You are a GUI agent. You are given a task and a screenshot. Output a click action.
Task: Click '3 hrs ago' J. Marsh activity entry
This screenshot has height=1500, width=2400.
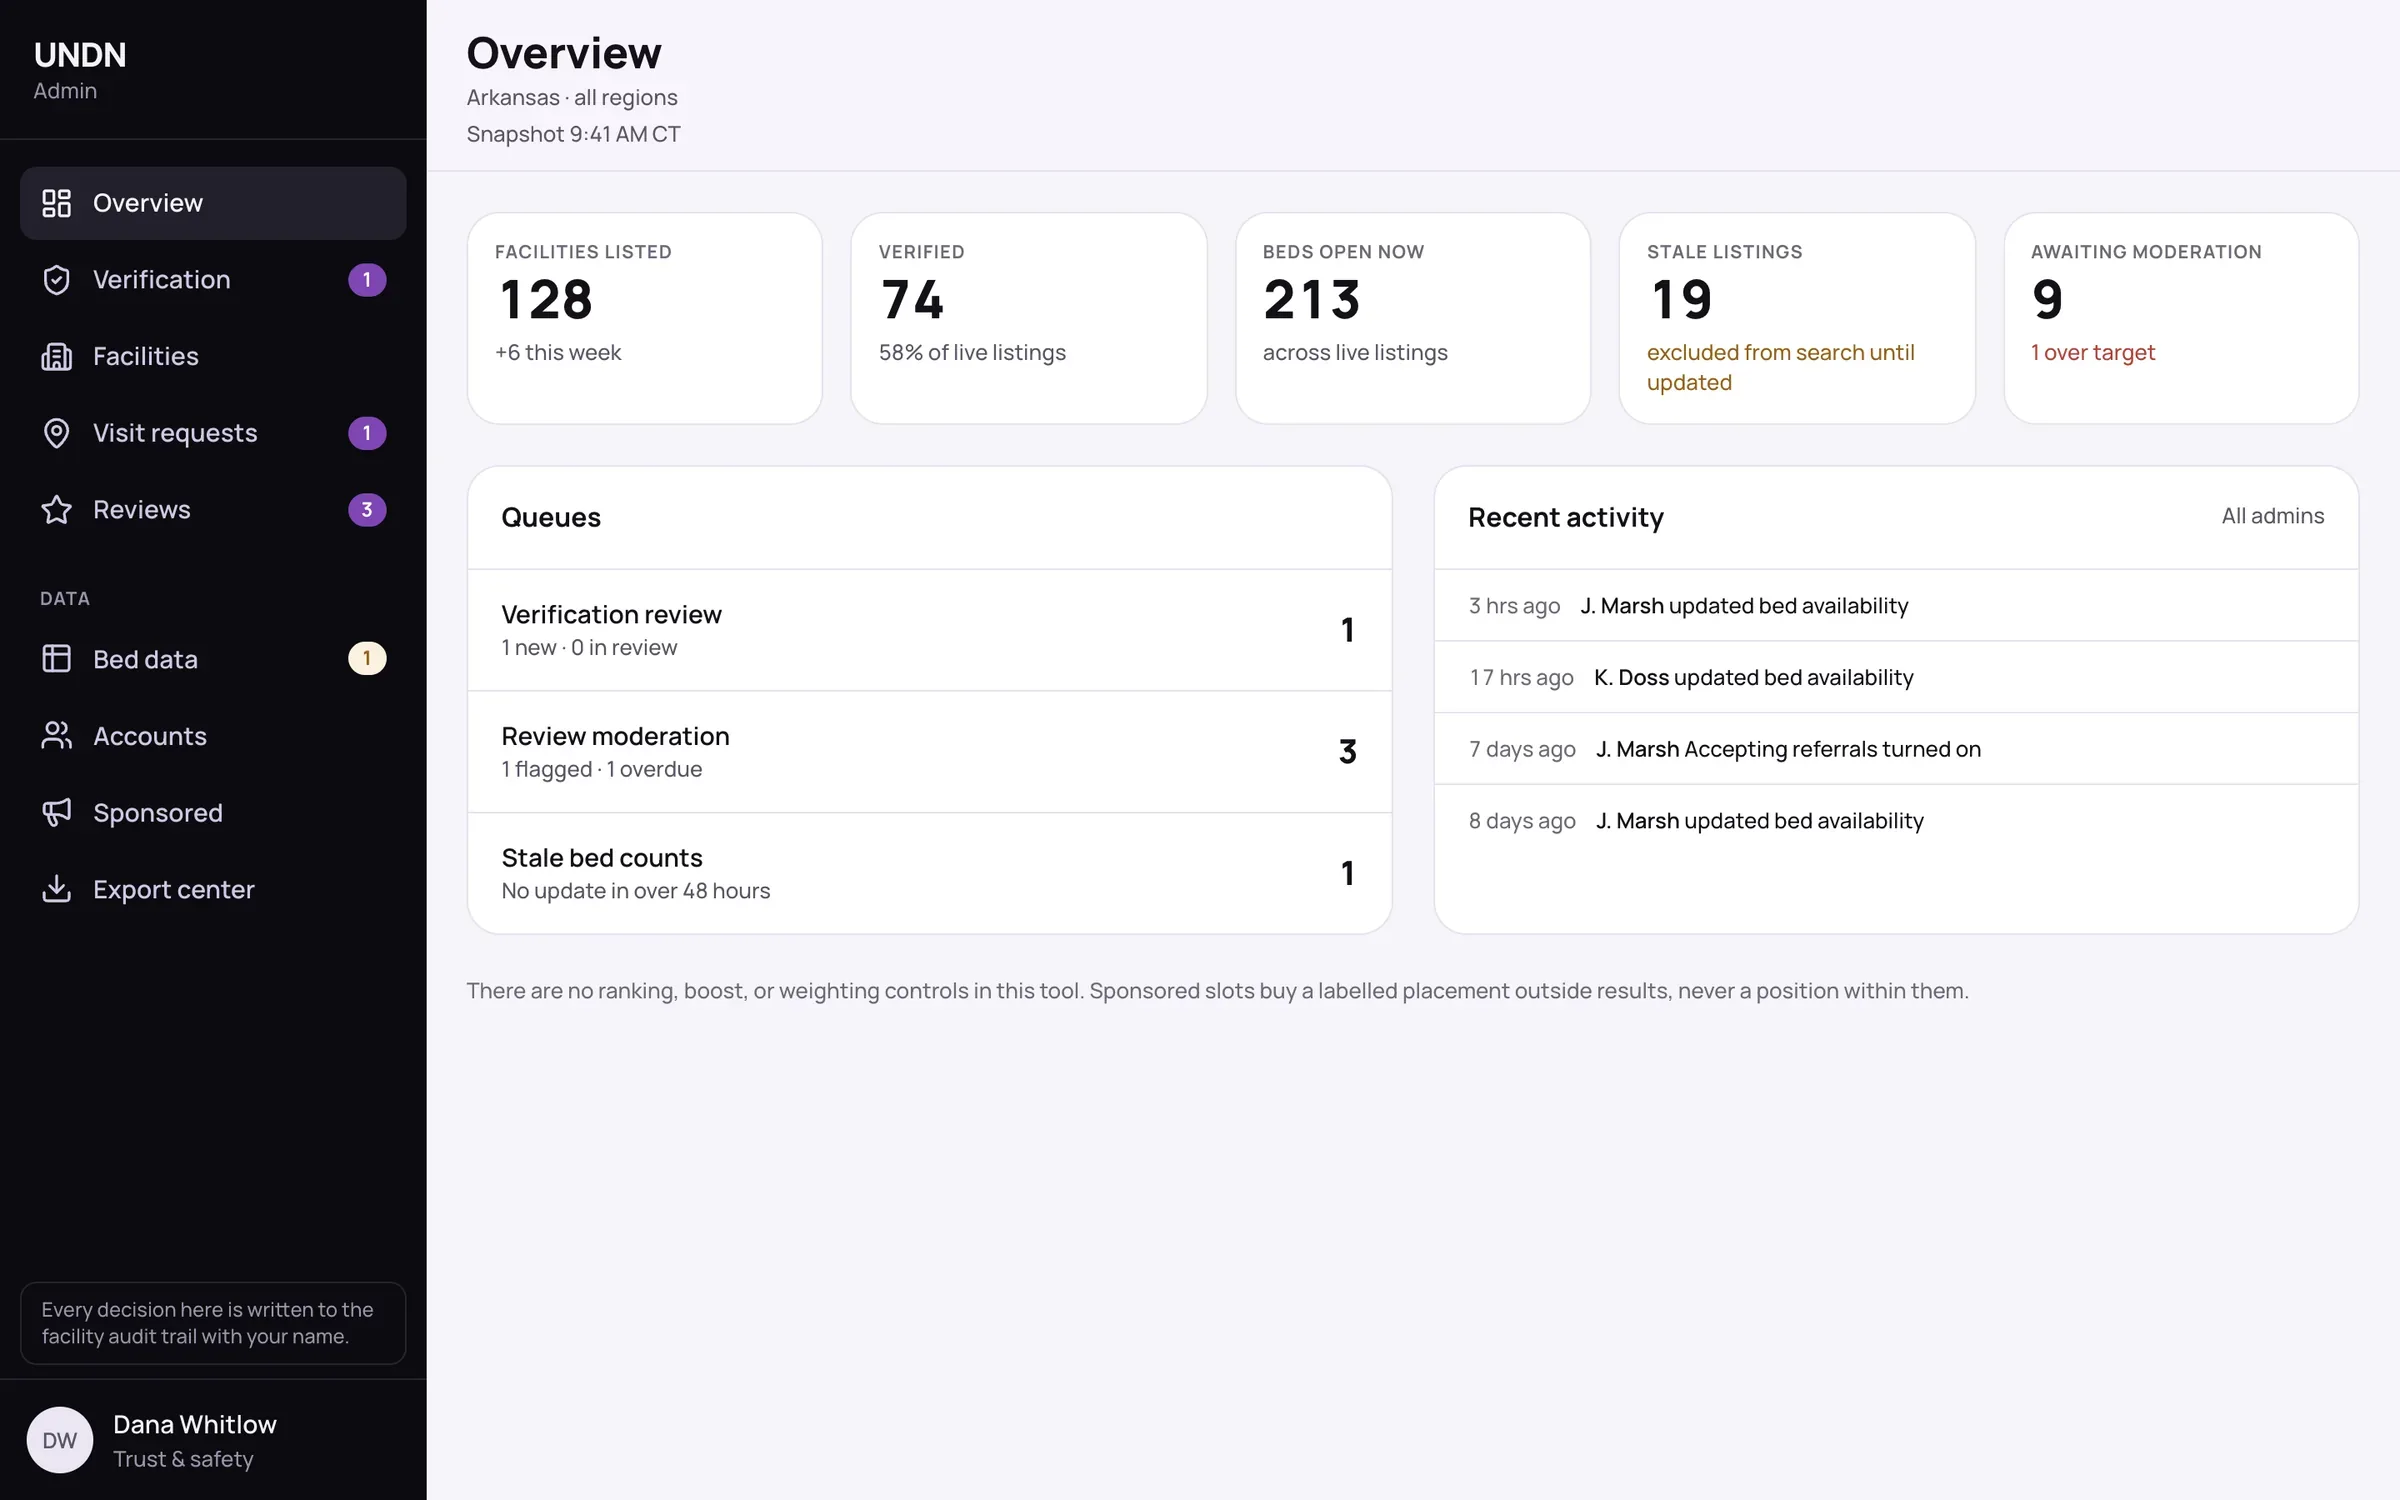coord(1896,606)
